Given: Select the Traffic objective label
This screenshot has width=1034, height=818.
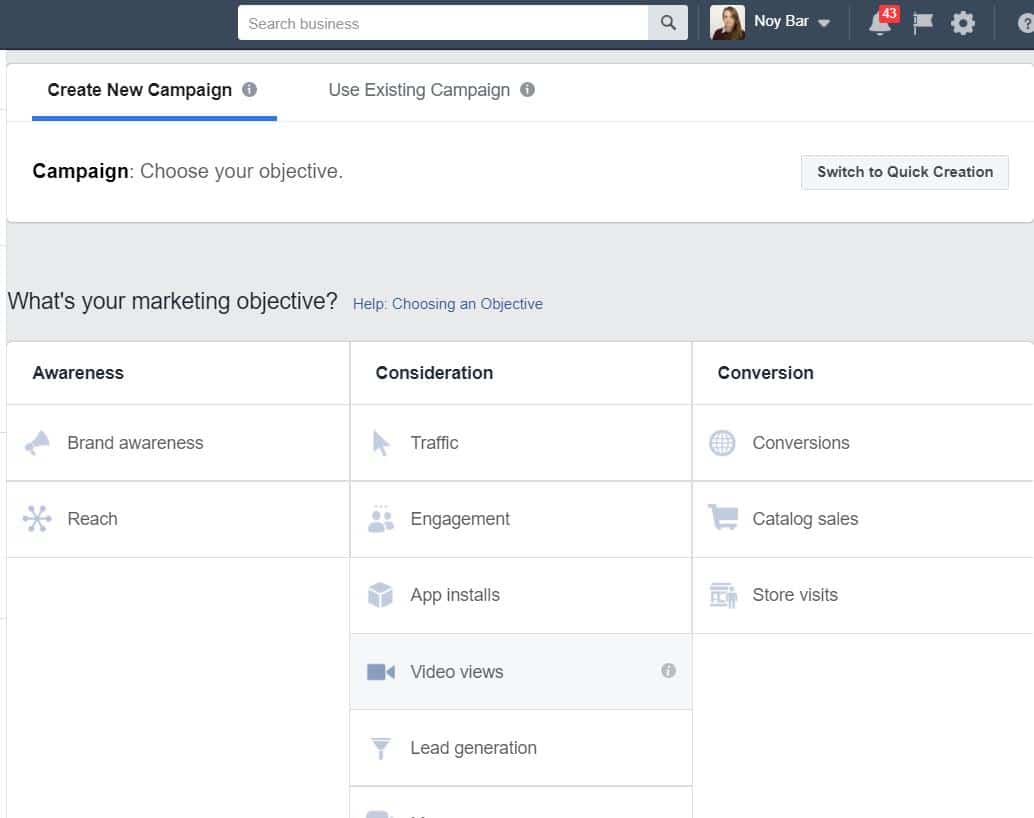Looking at the screenshot, I should [x=435, y=443].
